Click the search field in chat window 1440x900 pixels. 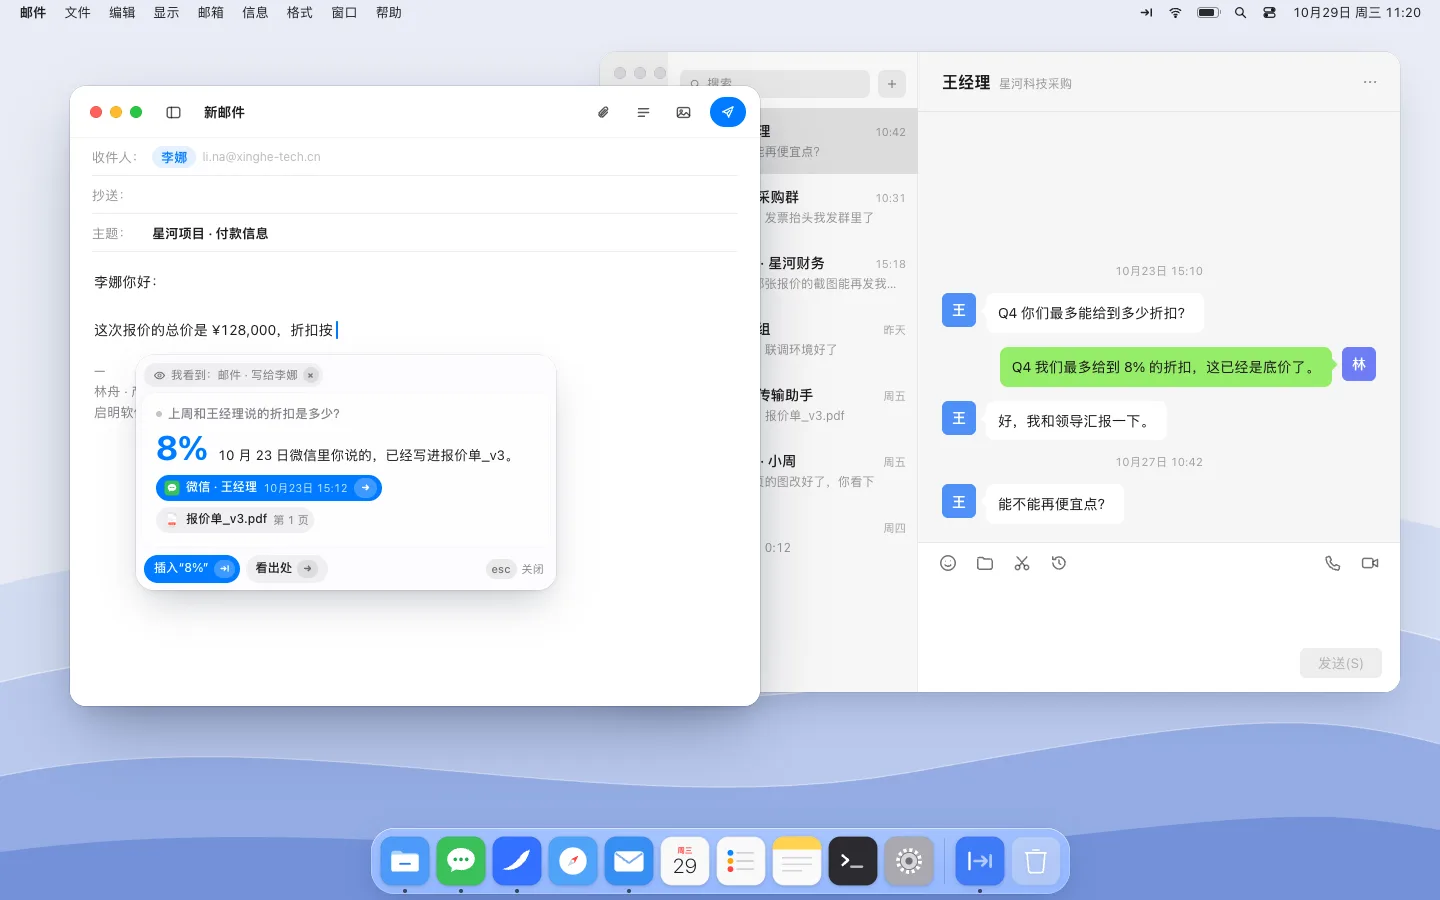click(775, 84)
